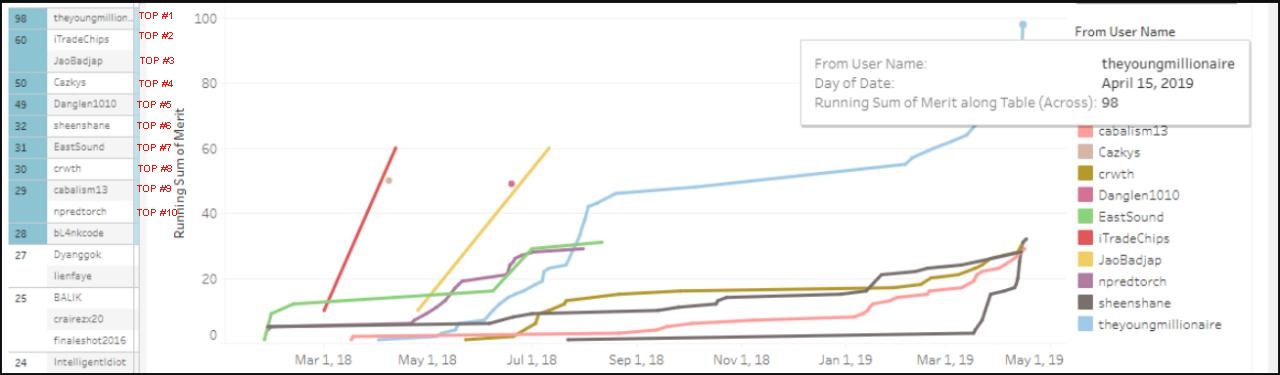Viewport: 1280px width, 375px height.
Task: Select the bL4nkcode table row
Action: click(x=70, y=233)
